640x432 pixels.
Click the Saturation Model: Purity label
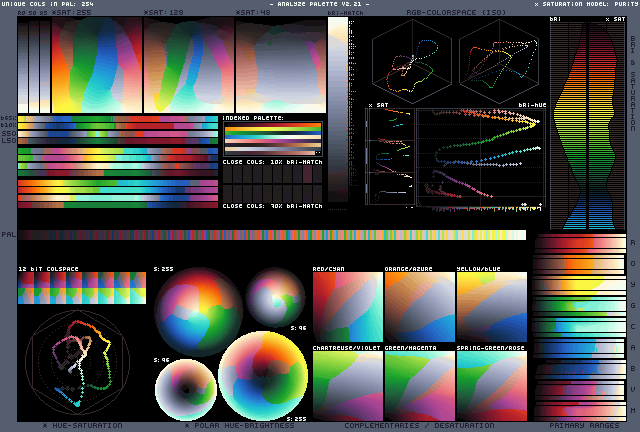click(x=585, y=5)
